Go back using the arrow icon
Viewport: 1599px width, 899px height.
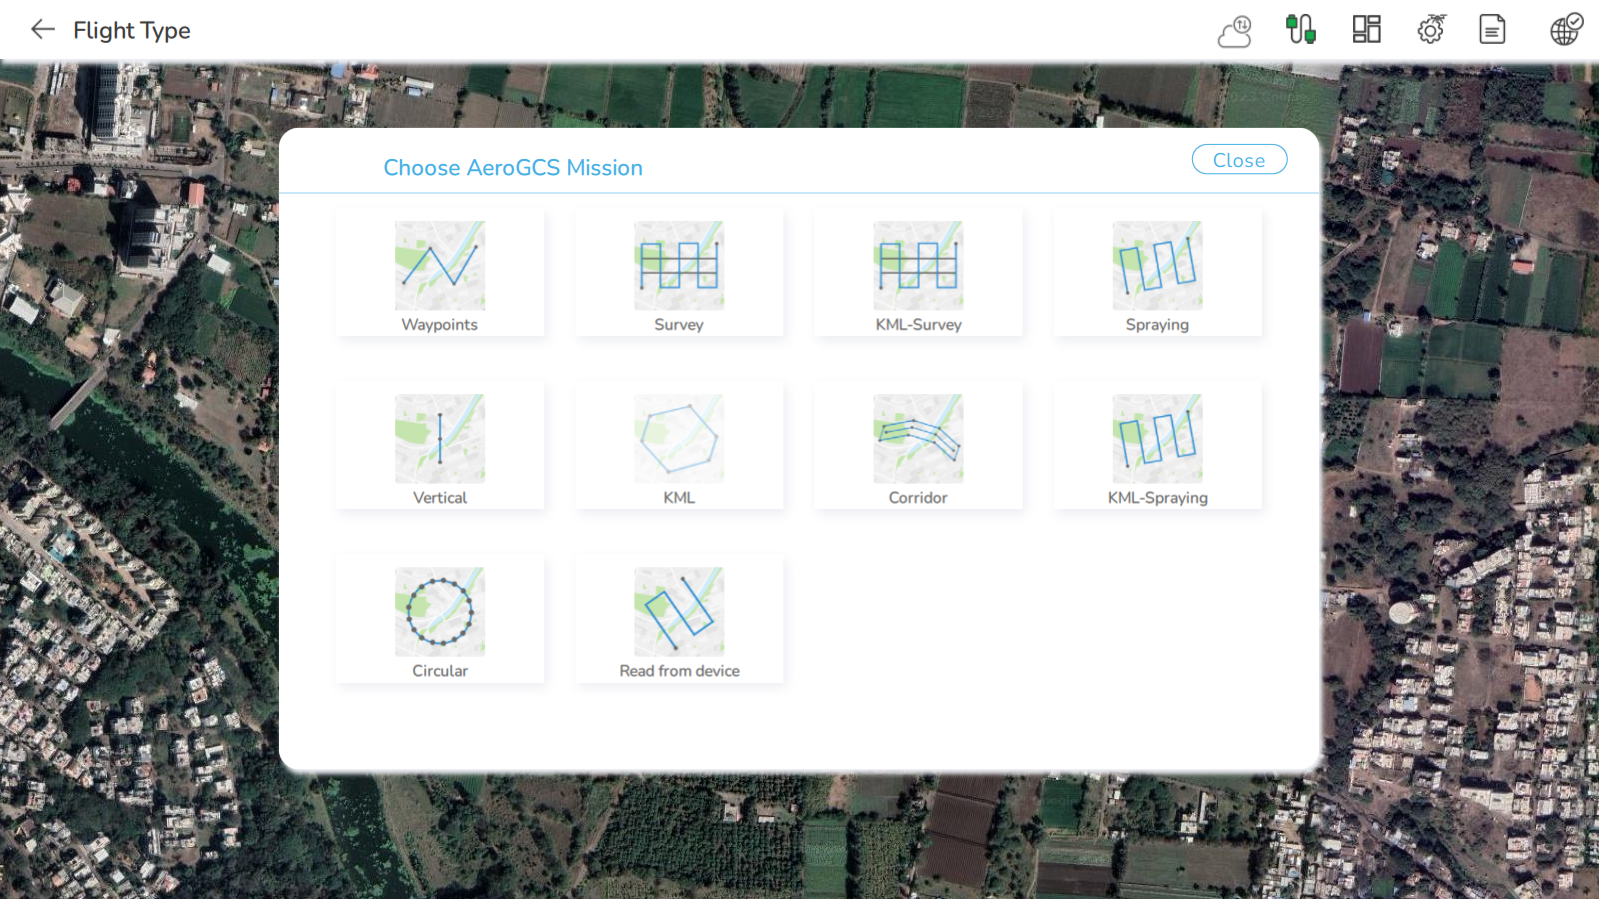pyautogui.click(x=42, y=30)
